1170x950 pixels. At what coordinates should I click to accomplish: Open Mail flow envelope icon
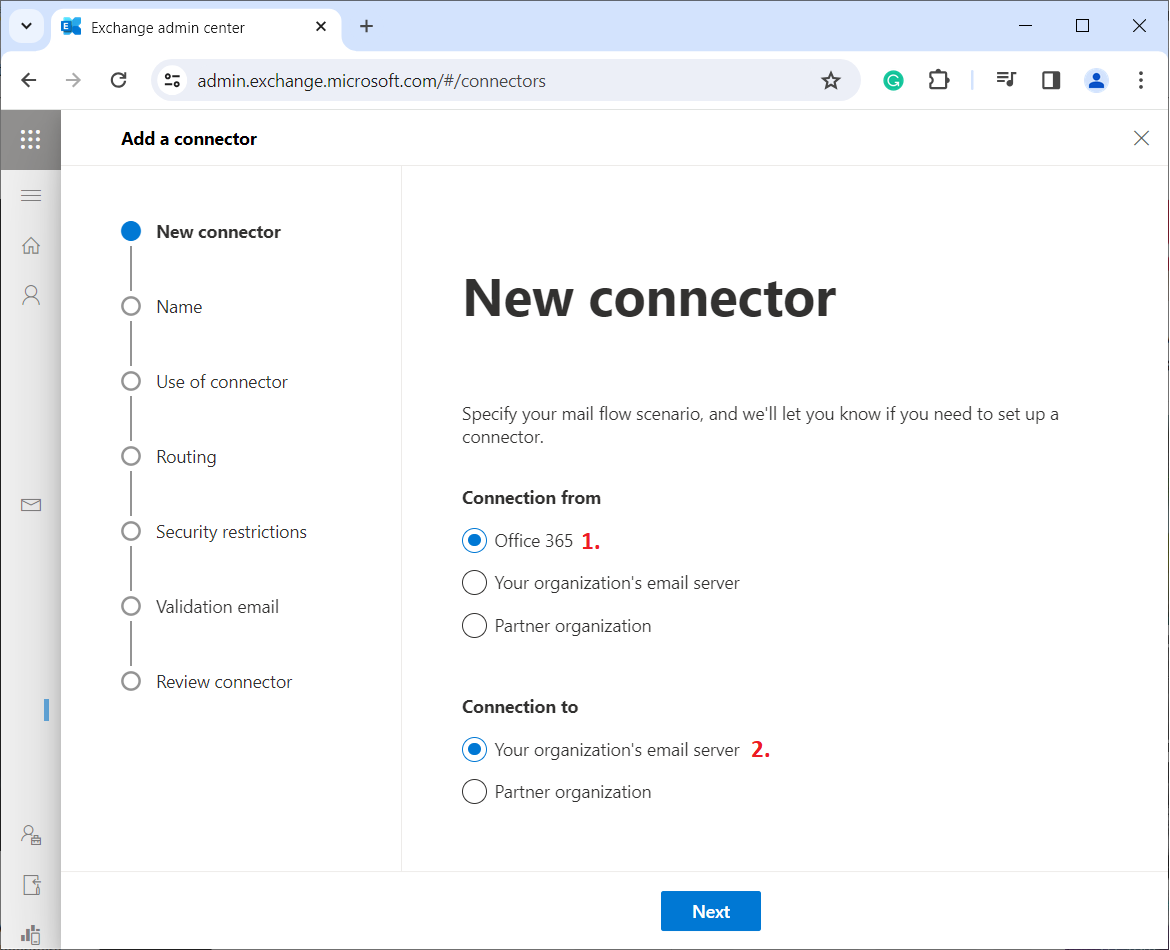pyautogui.click(x=31, y=505)
